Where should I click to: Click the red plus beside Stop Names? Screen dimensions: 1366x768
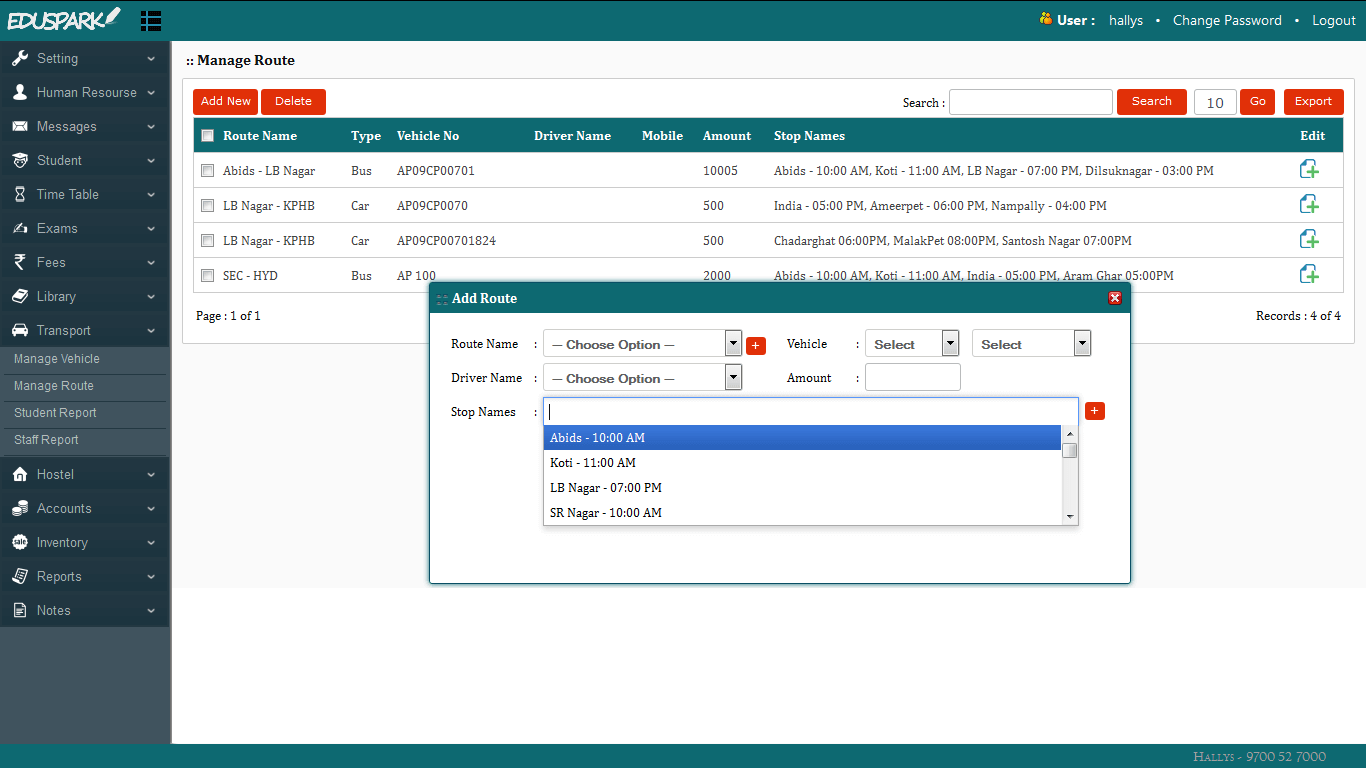pyautogui.click(x=1095, y=410)
